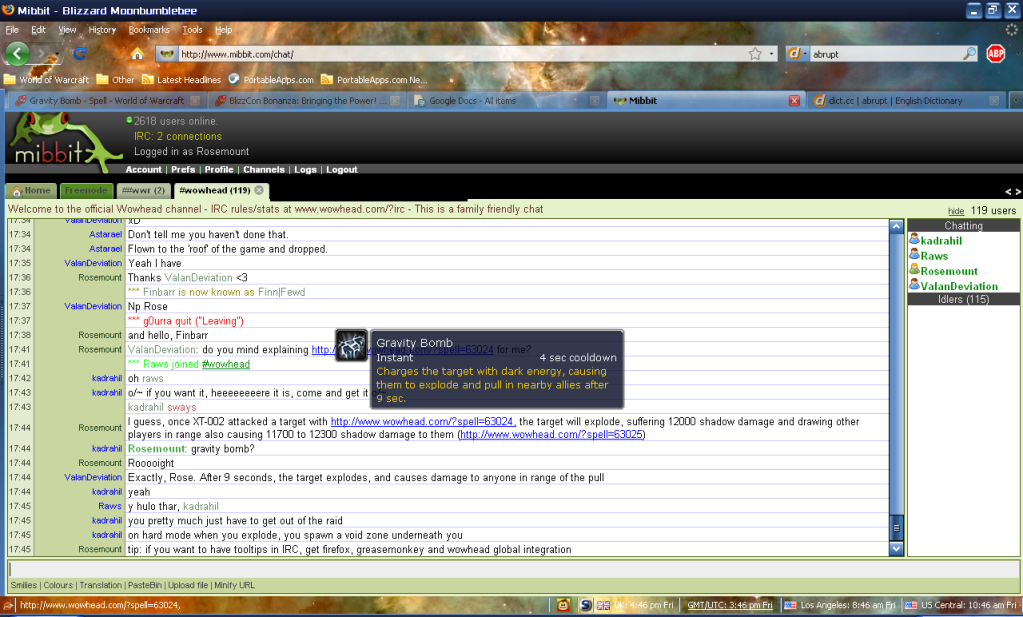
Task: Open the View menu
Action: point(67,29)
